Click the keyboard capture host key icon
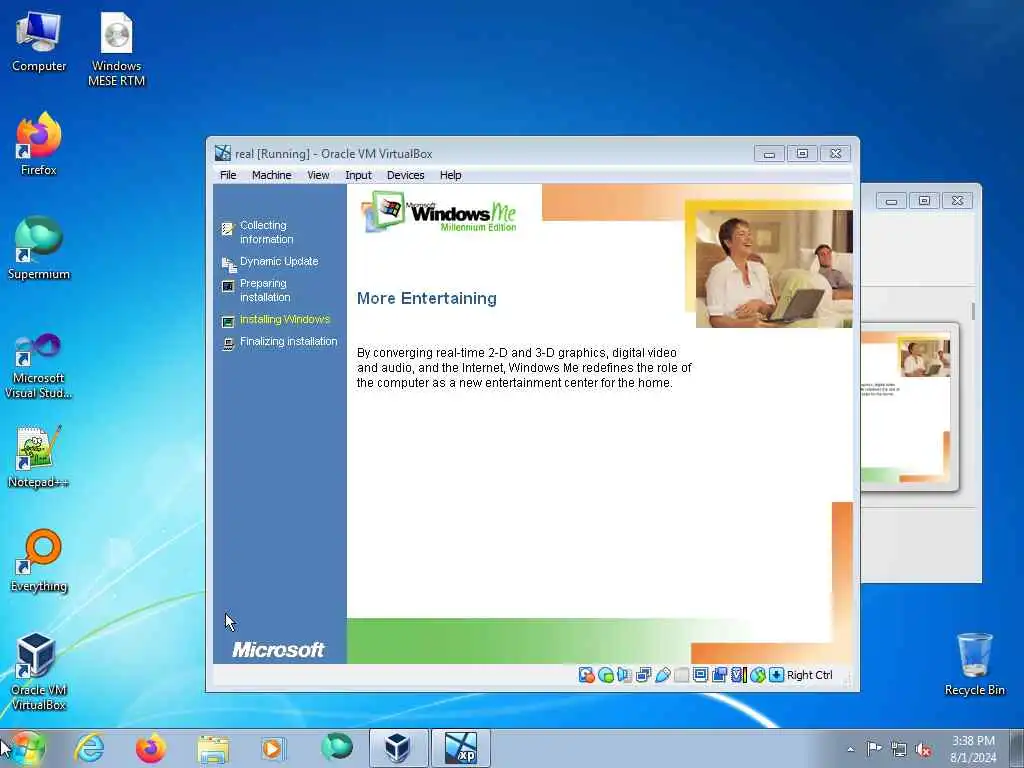Screen dimensions: 1024x768 click(x=776, y=675)
